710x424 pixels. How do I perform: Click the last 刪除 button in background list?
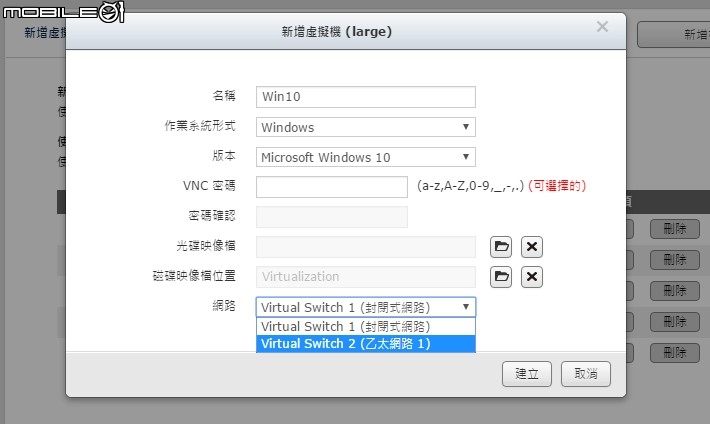pyautogui.click(x=675, y=352)
